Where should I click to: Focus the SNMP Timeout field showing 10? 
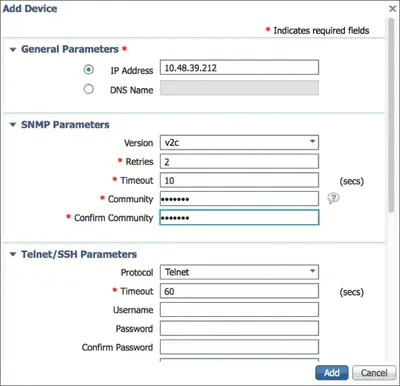pos(239,180)
